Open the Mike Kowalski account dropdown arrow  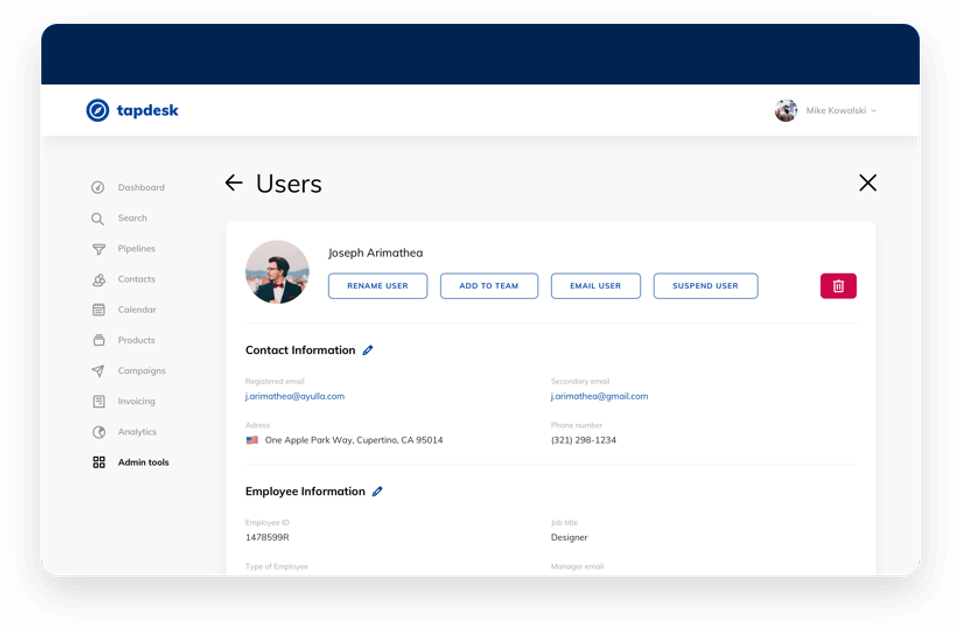point(874,111)
